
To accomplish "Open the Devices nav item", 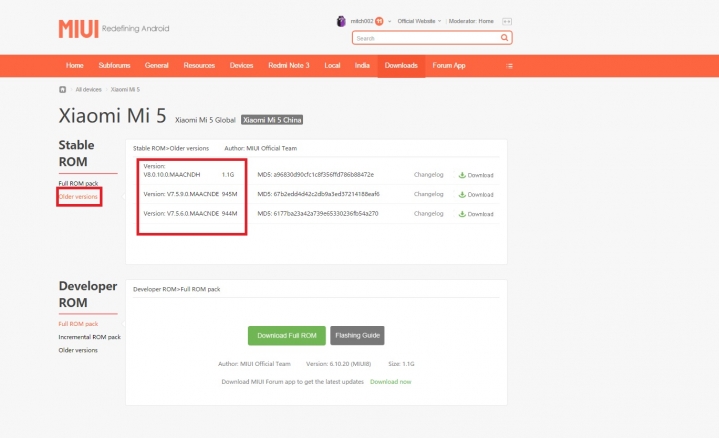I will (242, 66).
